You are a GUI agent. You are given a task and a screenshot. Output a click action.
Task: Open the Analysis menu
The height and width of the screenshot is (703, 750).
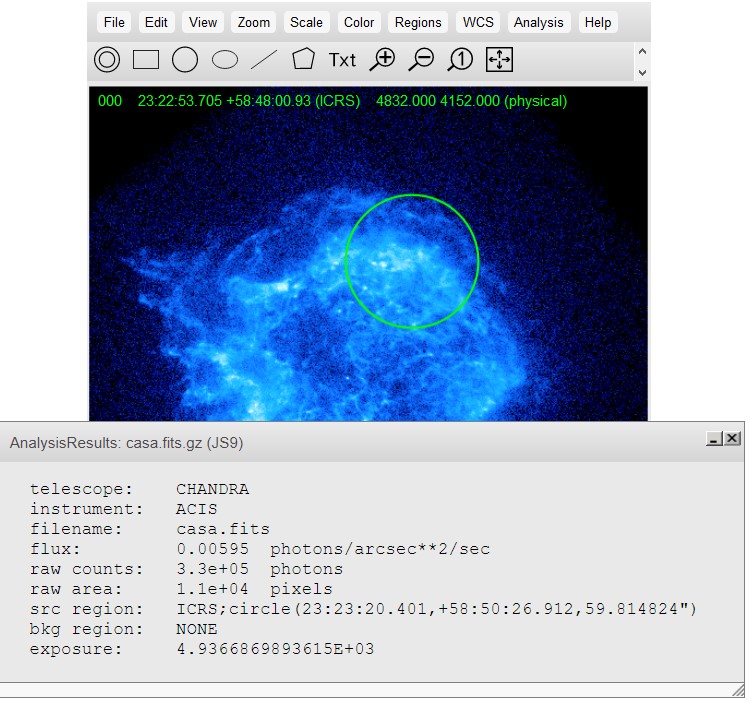539,22
